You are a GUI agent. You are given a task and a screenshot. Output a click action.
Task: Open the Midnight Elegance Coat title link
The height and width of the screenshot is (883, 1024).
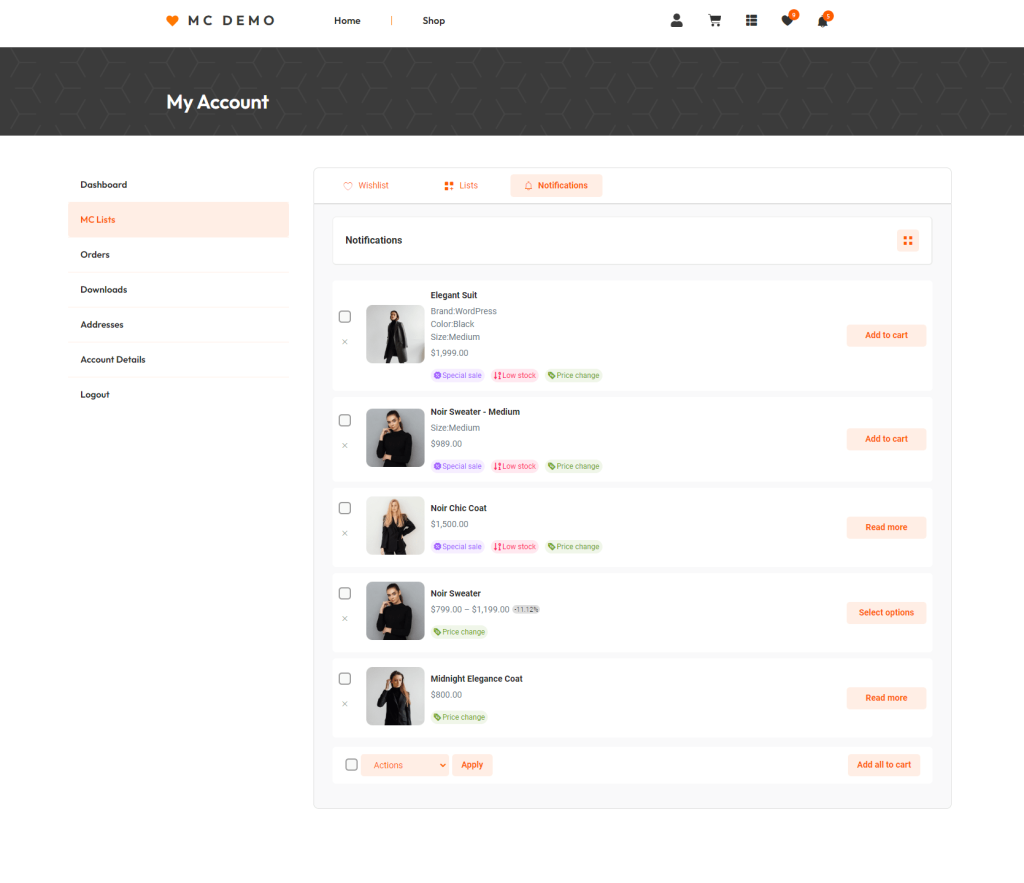[x=477, y=679]
